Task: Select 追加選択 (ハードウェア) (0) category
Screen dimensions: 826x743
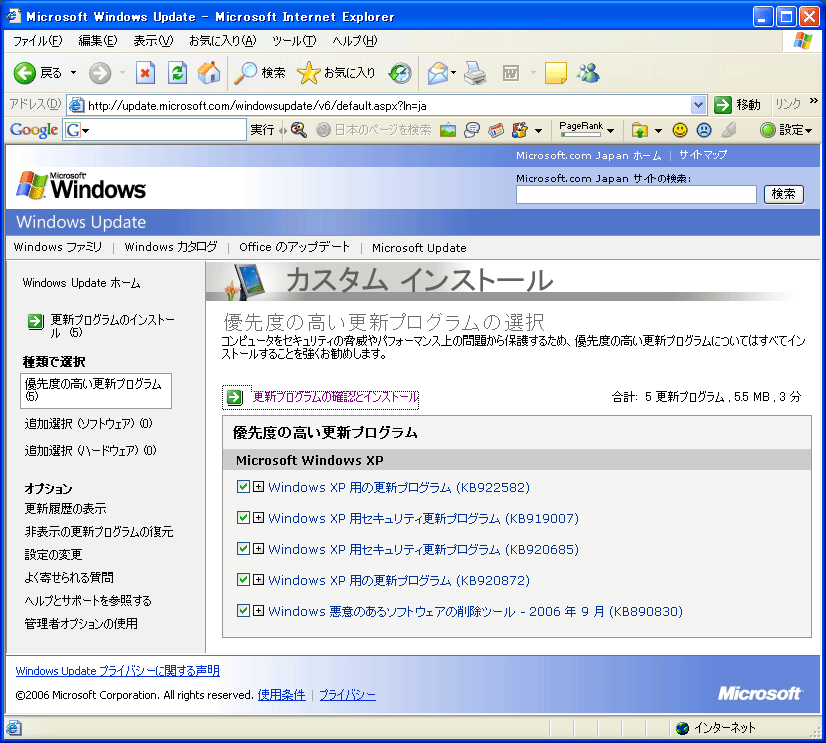Action: [91, 451]
